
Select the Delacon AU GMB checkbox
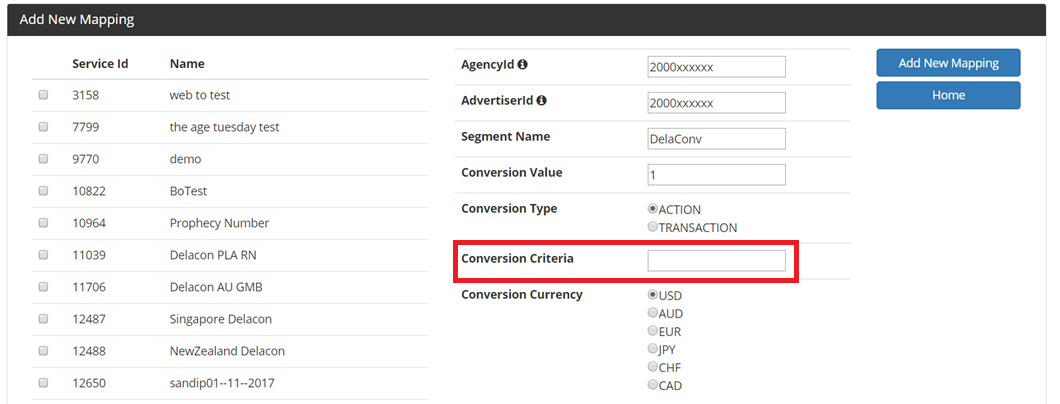click(x=43, y=287)
